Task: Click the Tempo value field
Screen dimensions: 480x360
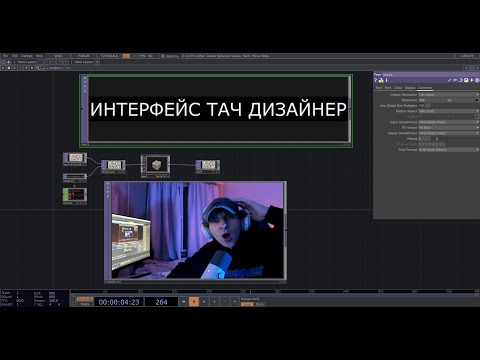Action: point(53,300)
